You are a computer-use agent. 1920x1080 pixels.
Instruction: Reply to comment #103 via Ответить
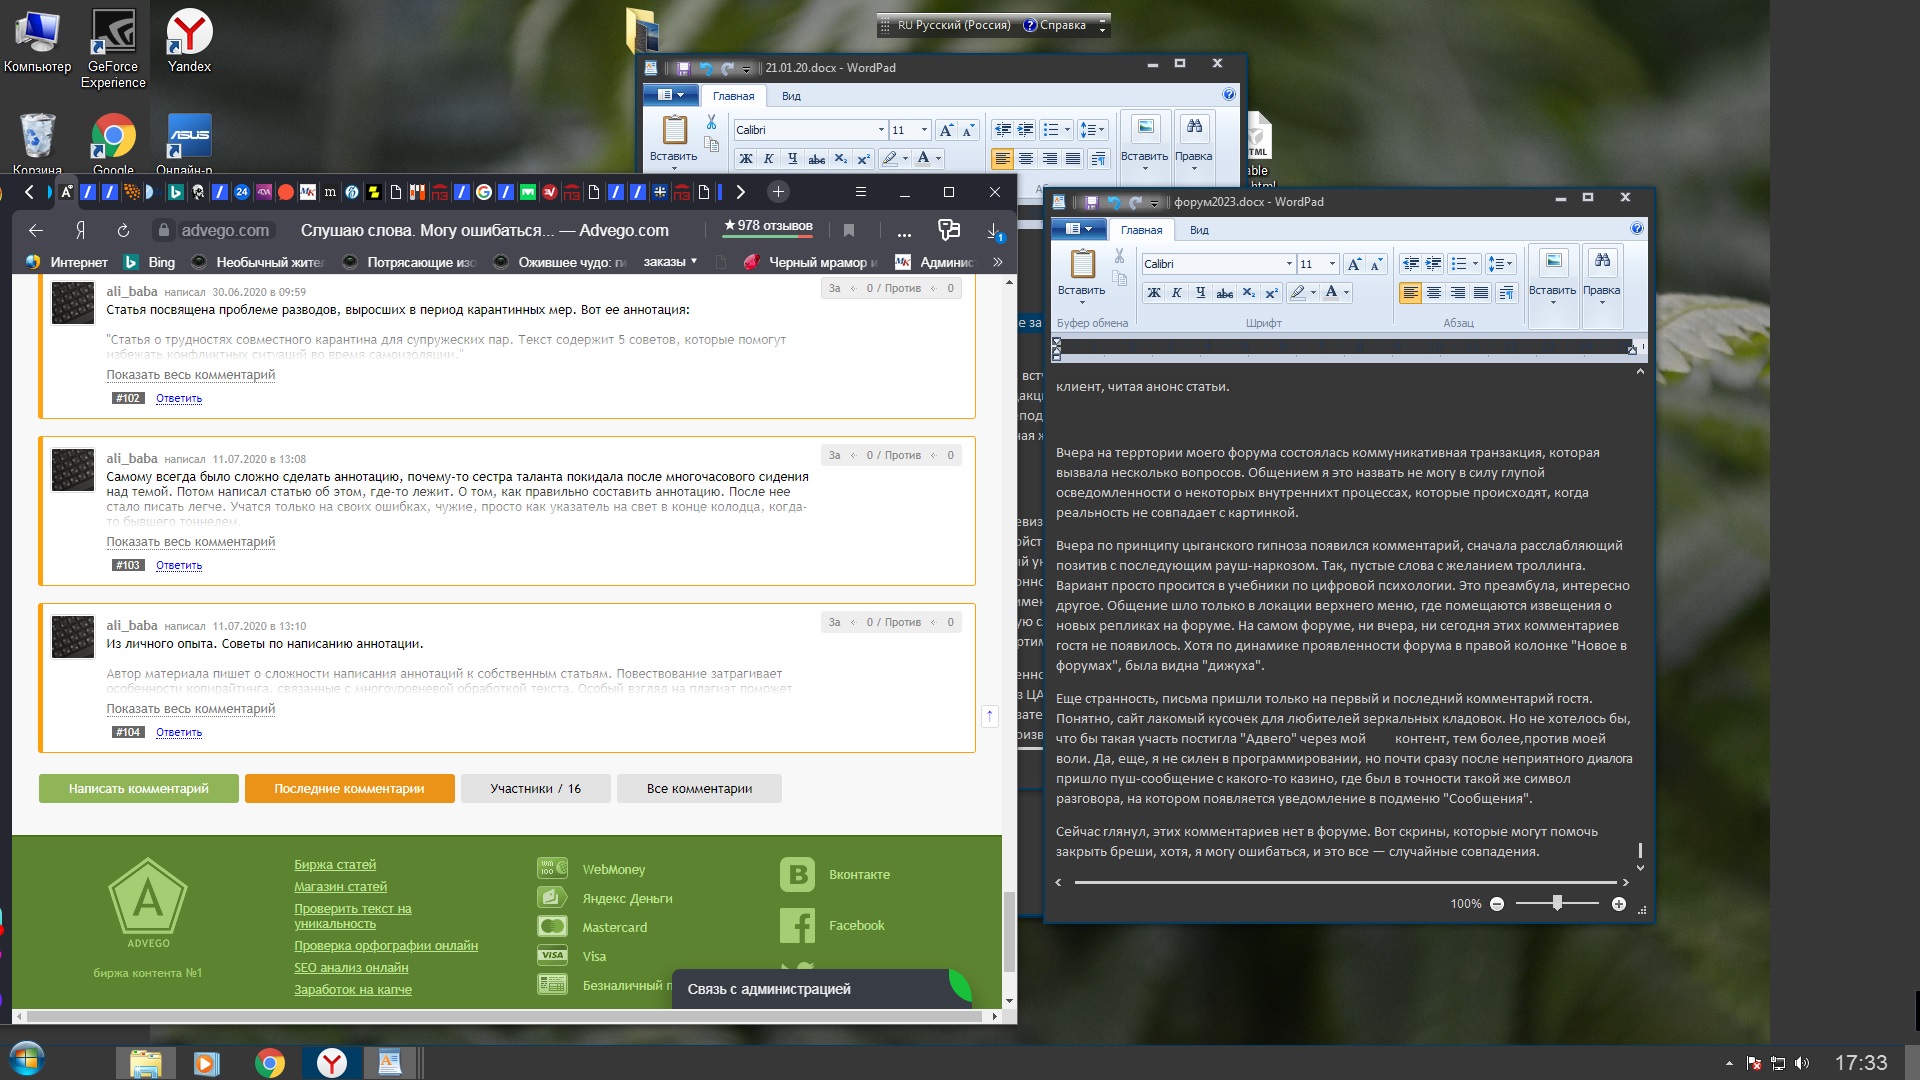179,566
